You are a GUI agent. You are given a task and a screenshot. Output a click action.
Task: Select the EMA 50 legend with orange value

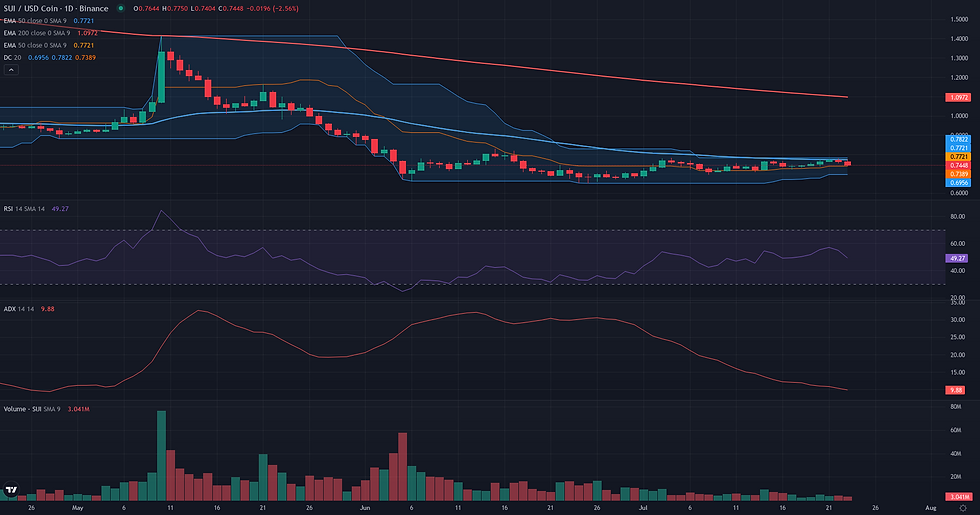49,45
